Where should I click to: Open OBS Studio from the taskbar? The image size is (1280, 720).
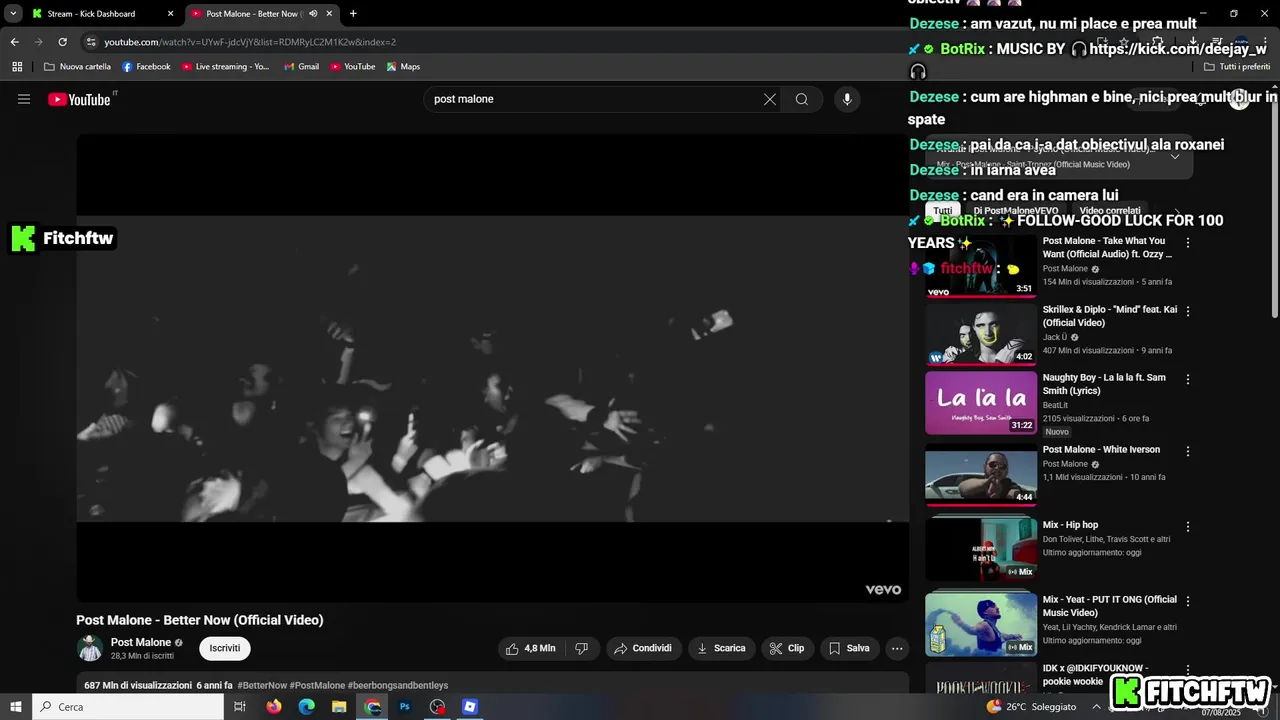coord(437,707)
